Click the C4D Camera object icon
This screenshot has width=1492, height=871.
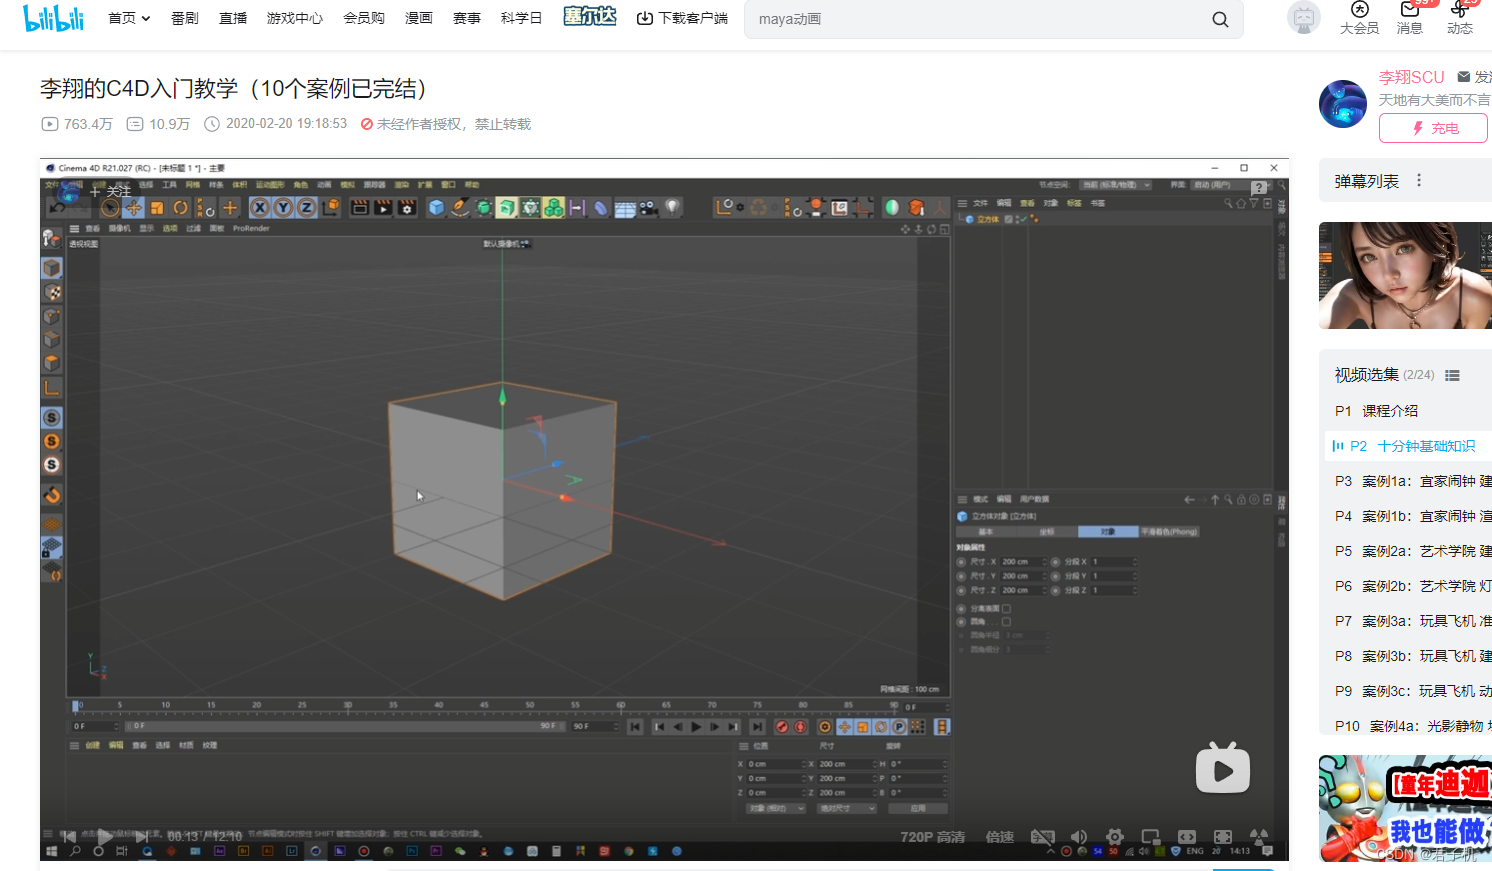point(649,207)
